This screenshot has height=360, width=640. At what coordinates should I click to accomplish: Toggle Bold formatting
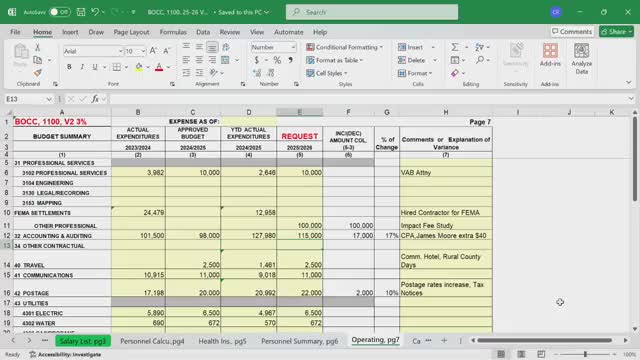[x=69, y=67]
